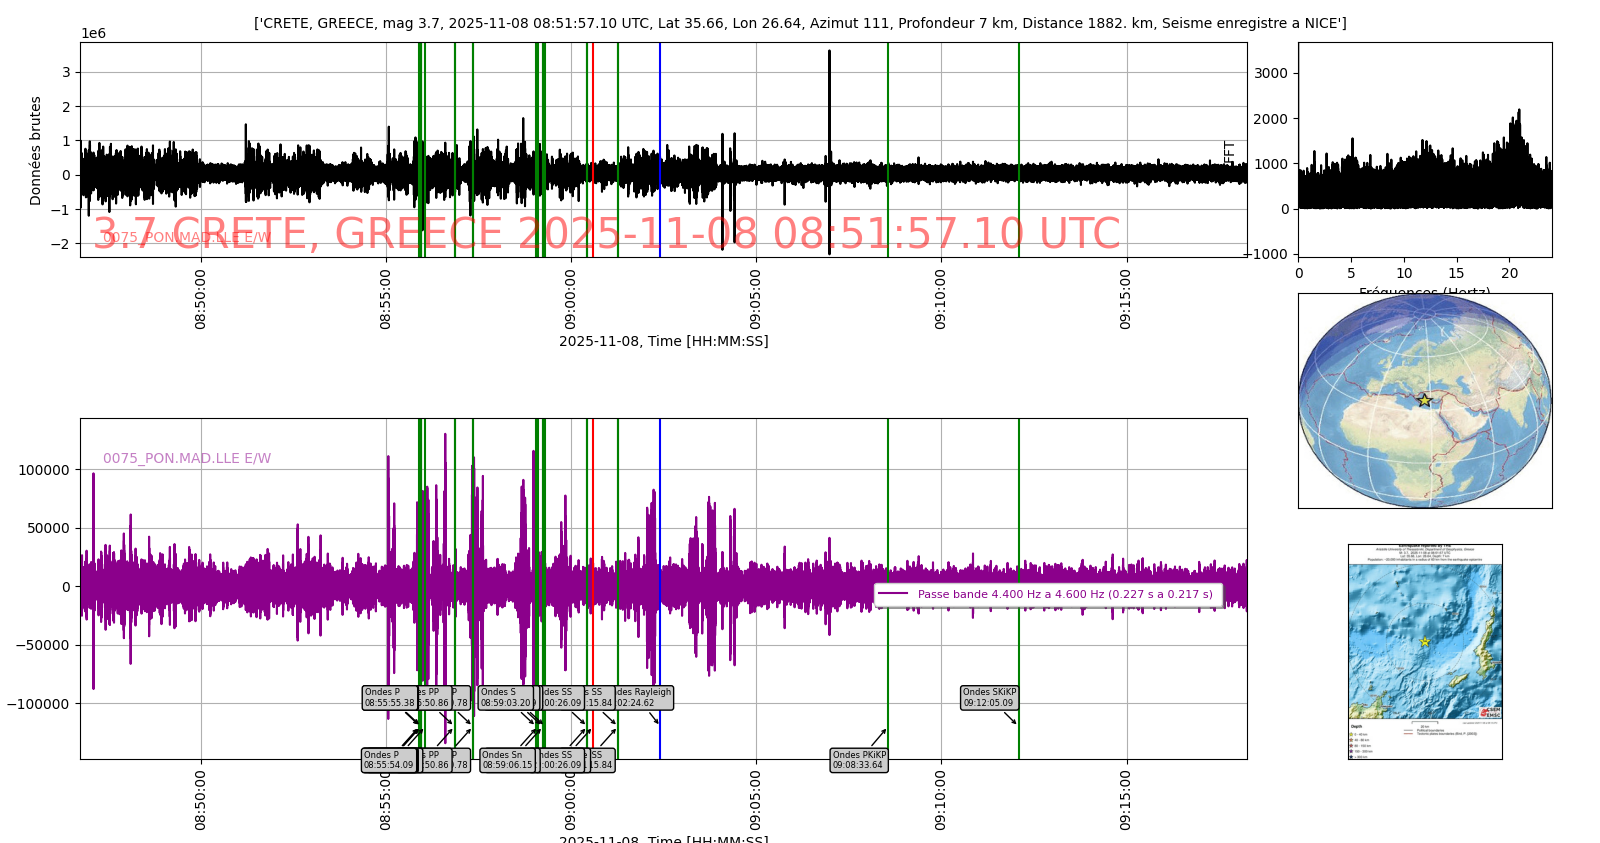Click the epicenter star on the globe map
Image resolution: width=1600 pixels, height=843 pixels.
[1424, 400]
